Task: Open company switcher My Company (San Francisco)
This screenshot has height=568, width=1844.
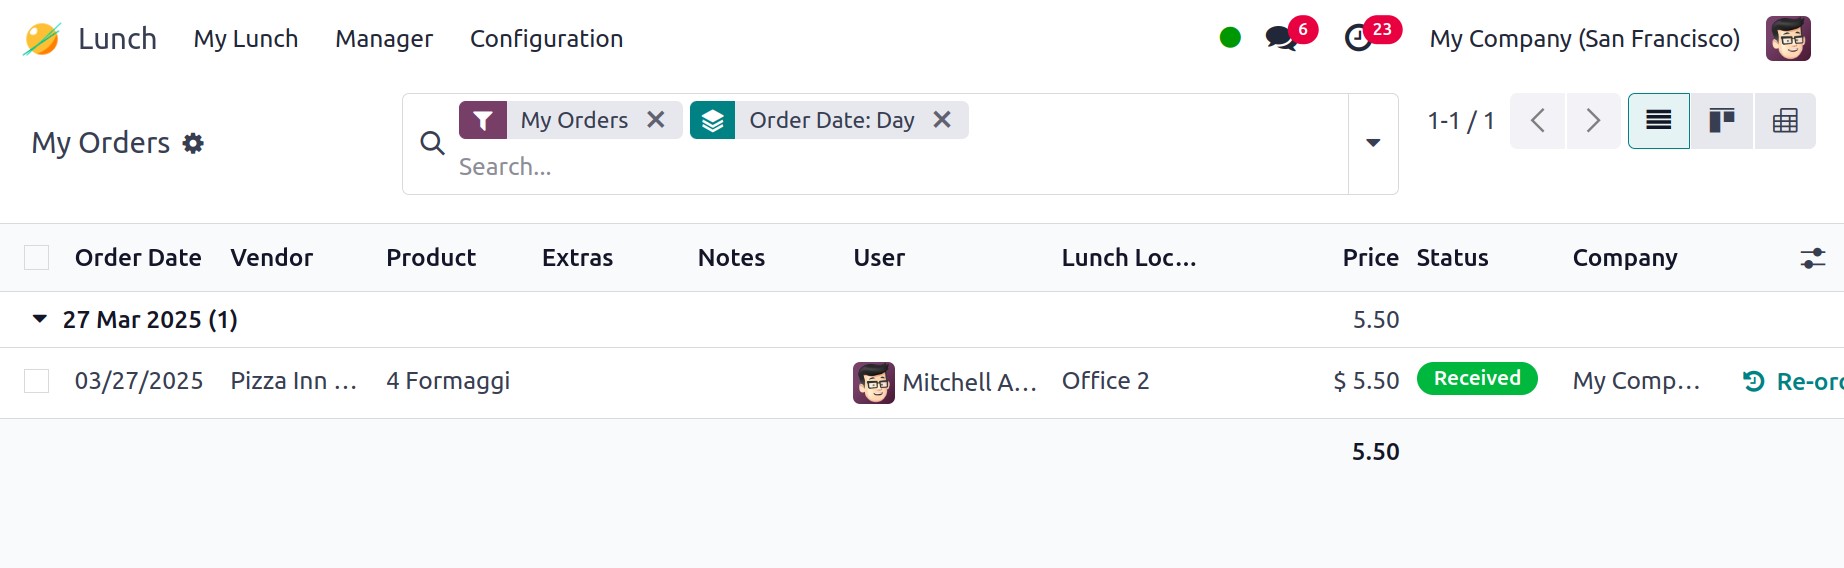Action: 1584,39
